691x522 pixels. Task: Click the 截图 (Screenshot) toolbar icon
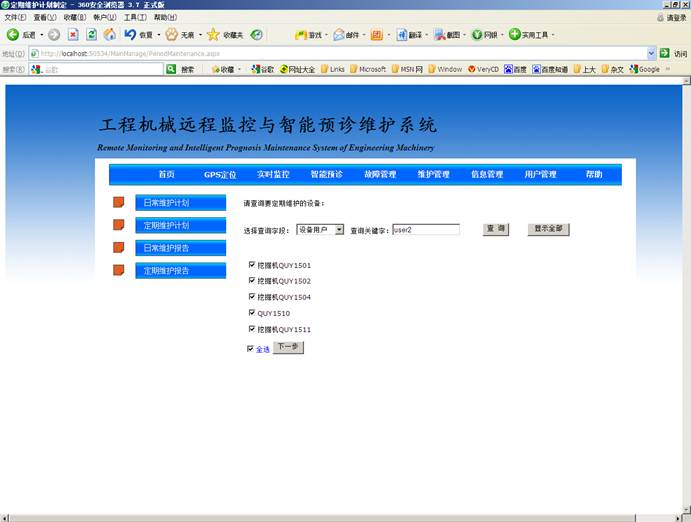[440, 35]
